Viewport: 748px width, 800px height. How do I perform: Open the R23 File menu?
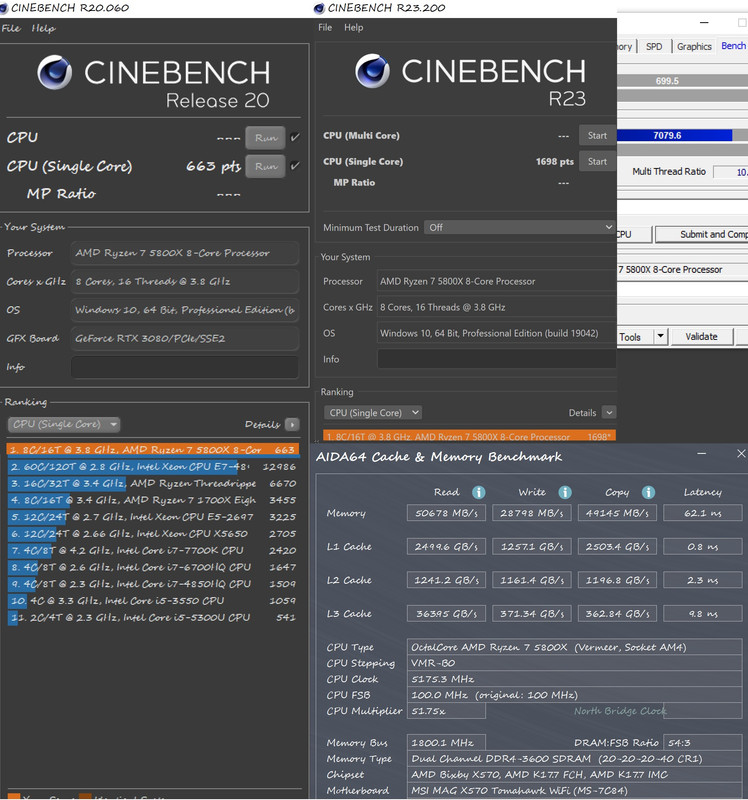point(325,28)
